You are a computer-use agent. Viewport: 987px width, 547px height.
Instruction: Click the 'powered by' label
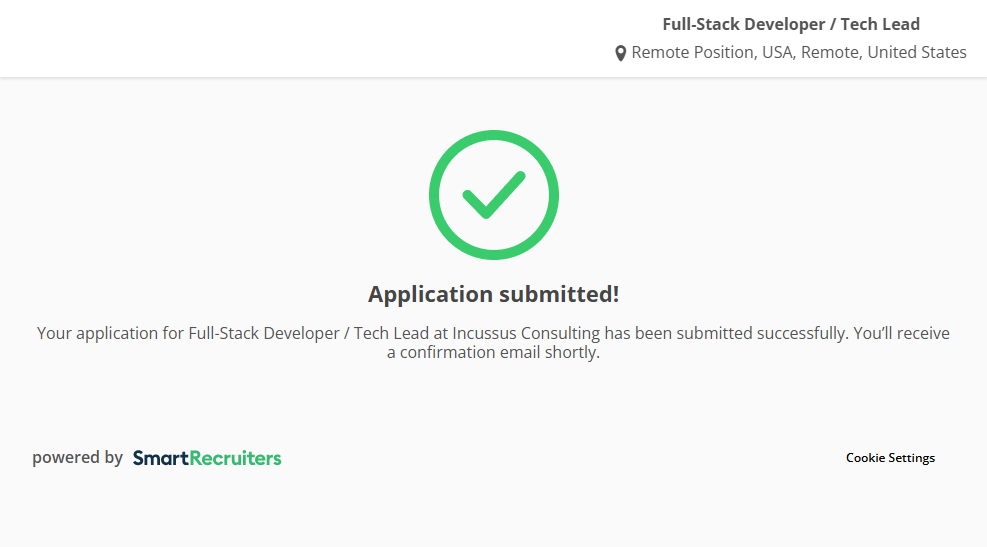[77, 458]
